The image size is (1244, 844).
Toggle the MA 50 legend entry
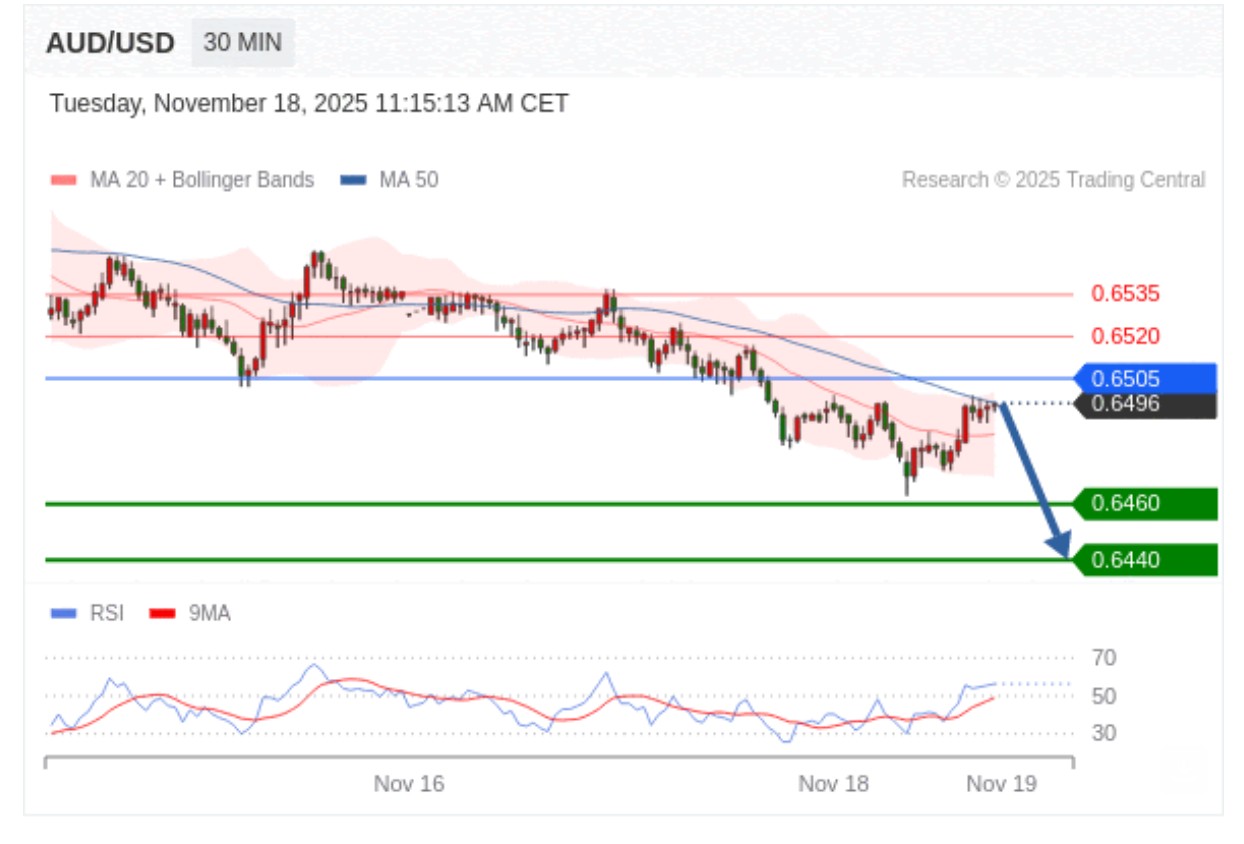[x=389, y=180]
